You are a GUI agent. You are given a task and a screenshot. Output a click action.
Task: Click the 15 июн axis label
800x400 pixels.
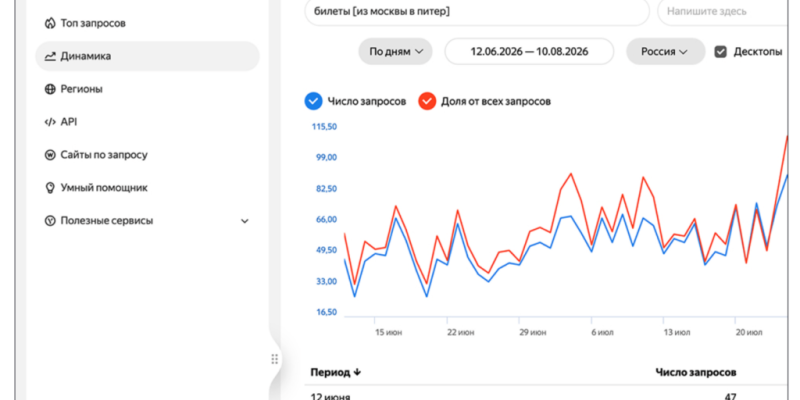389,333
